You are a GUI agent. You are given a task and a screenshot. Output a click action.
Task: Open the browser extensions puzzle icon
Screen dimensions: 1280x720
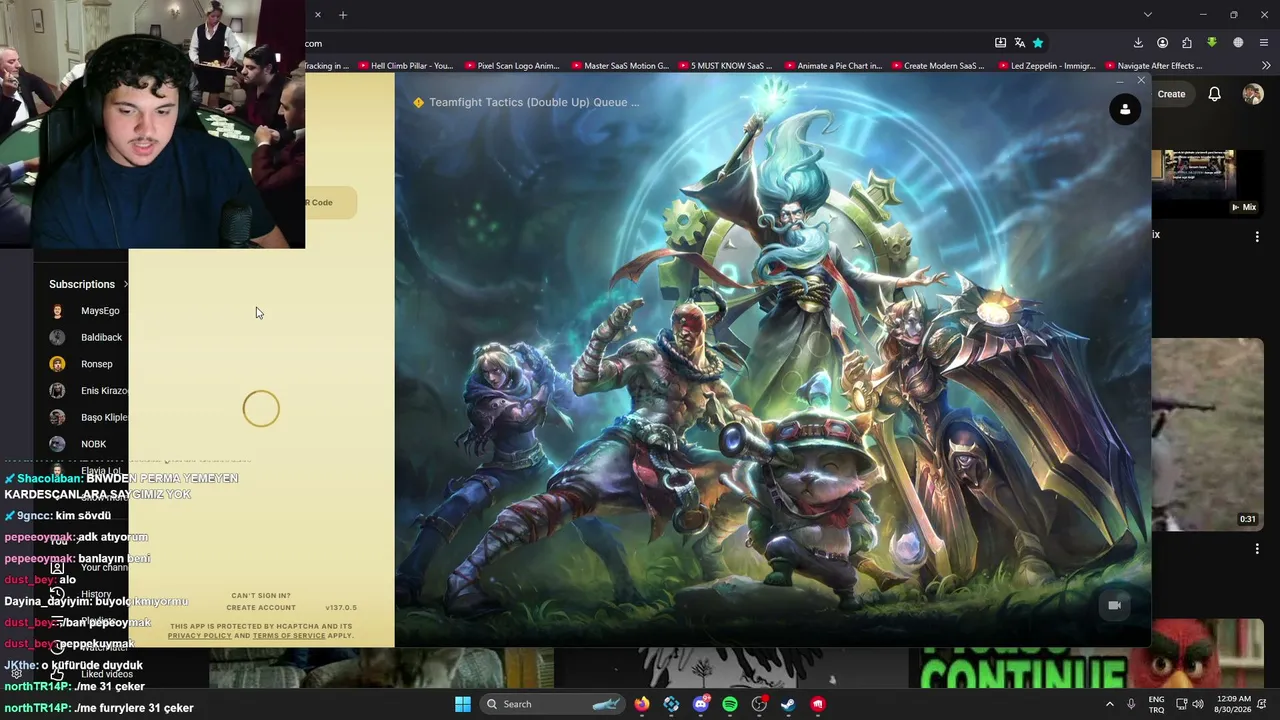pyautogui.click(x=1187, y=43)
